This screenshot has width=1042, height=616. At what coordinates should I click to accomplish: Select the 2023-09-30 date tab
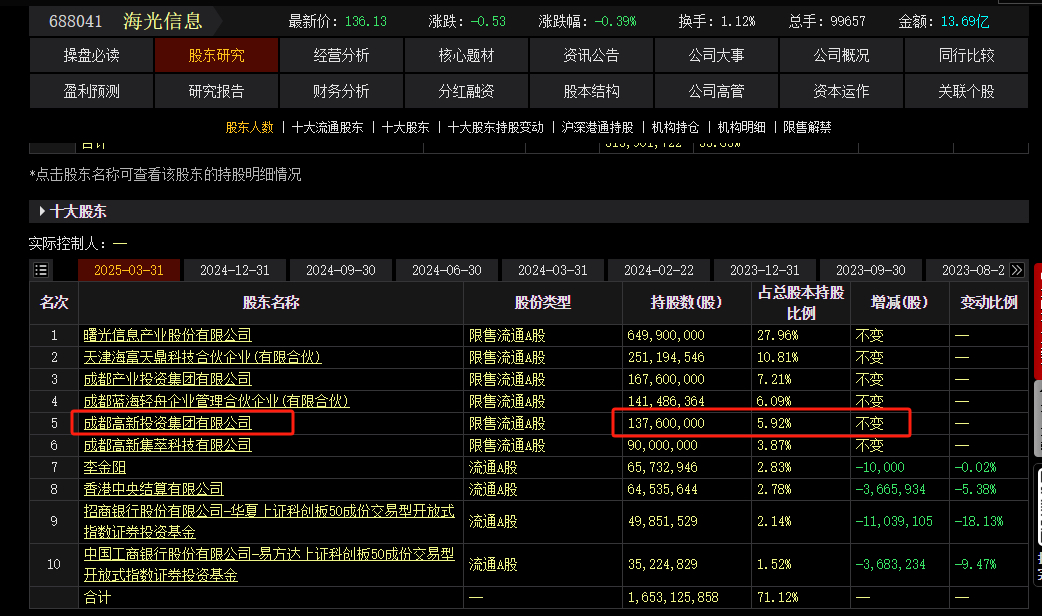pyautogui.click(x=871, y=270)
